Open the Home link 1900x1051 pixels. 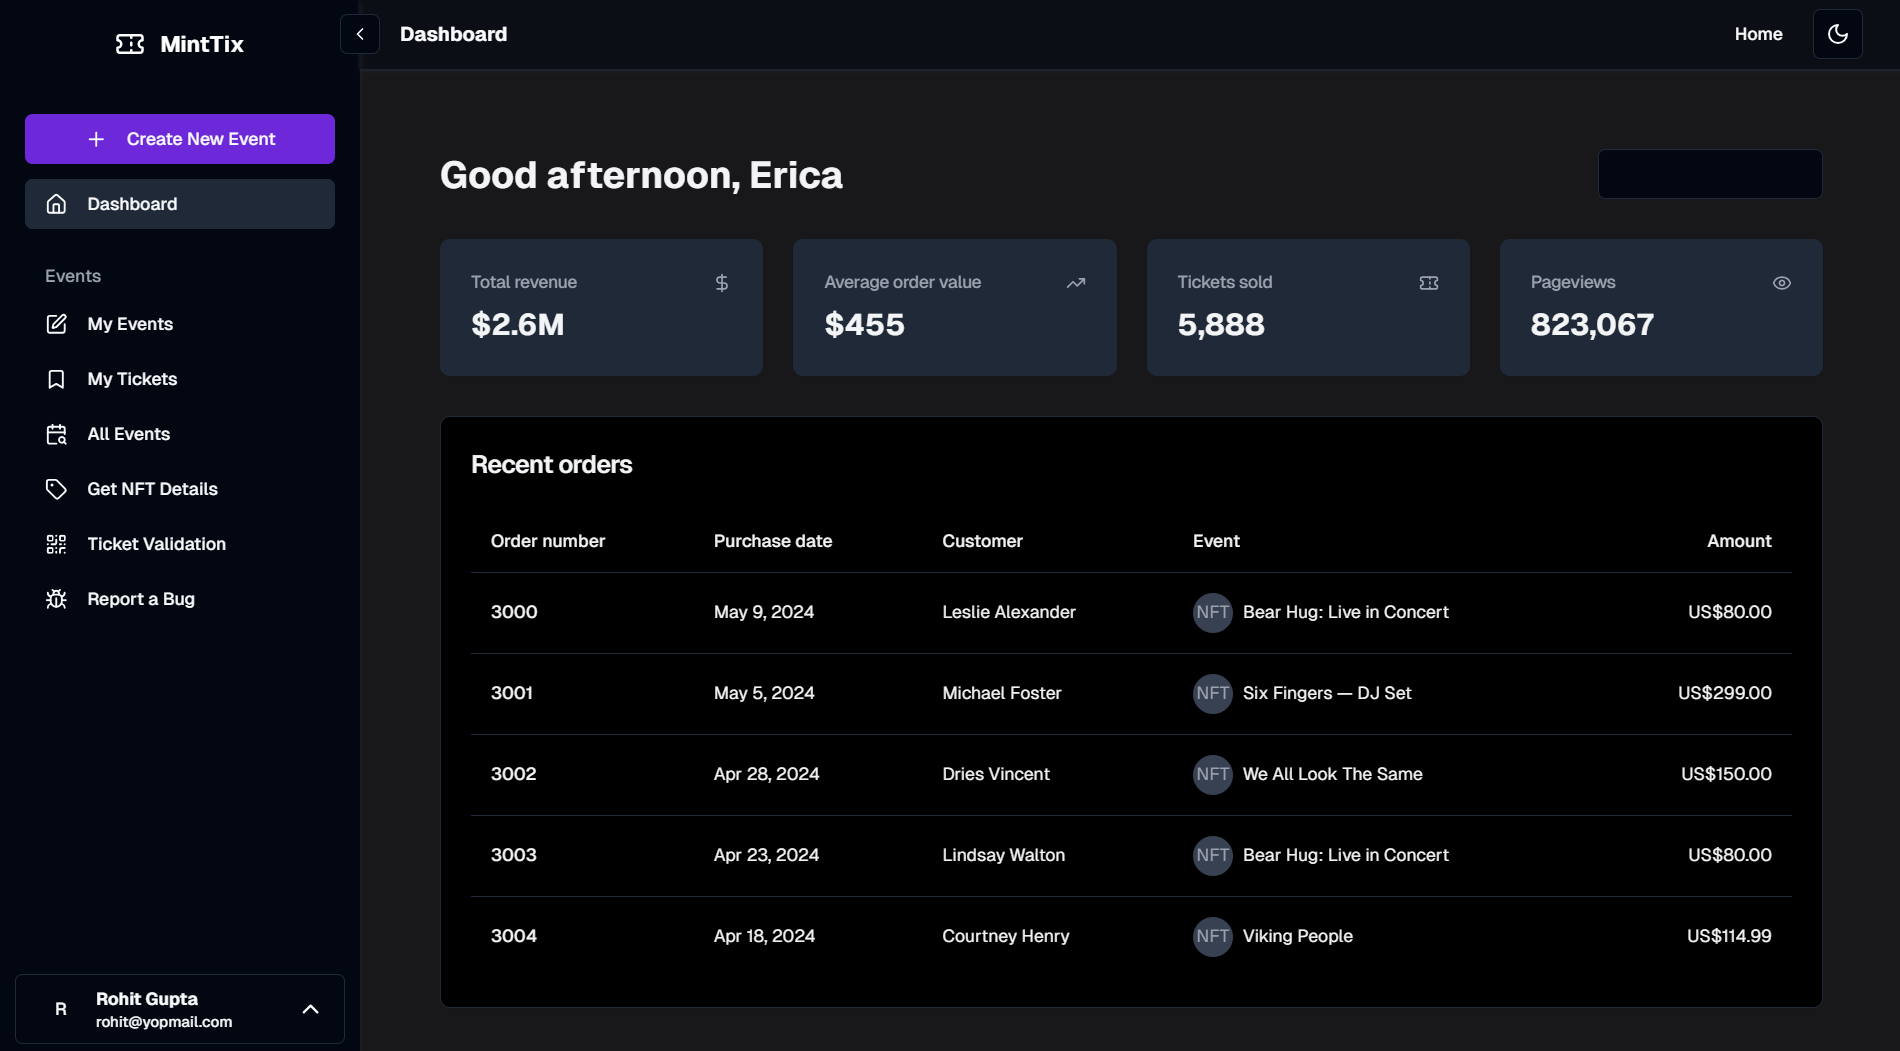tap(1758, 34)
